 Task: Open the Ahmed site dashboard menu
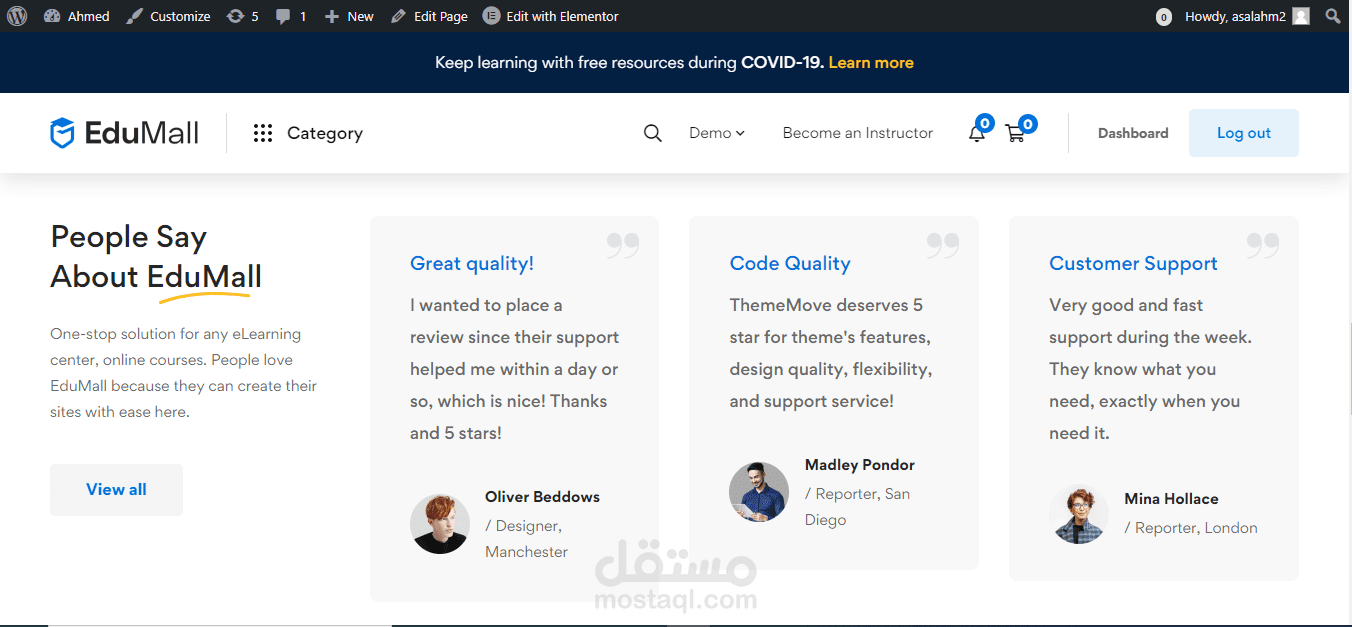pyautogui.click(x=77, y=16)
